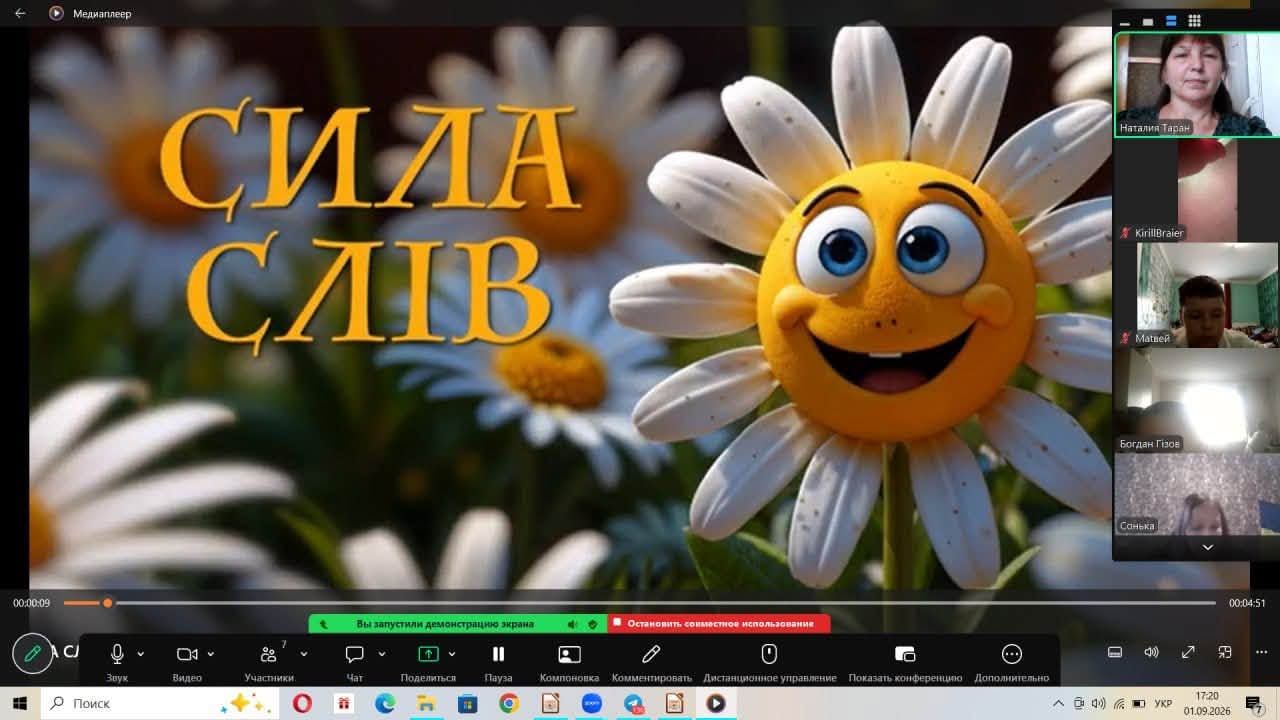The height and width of the screenshot is (720, 1280).
Task: Open Google Chrome from the taskbar
Action: pos(509,703)
